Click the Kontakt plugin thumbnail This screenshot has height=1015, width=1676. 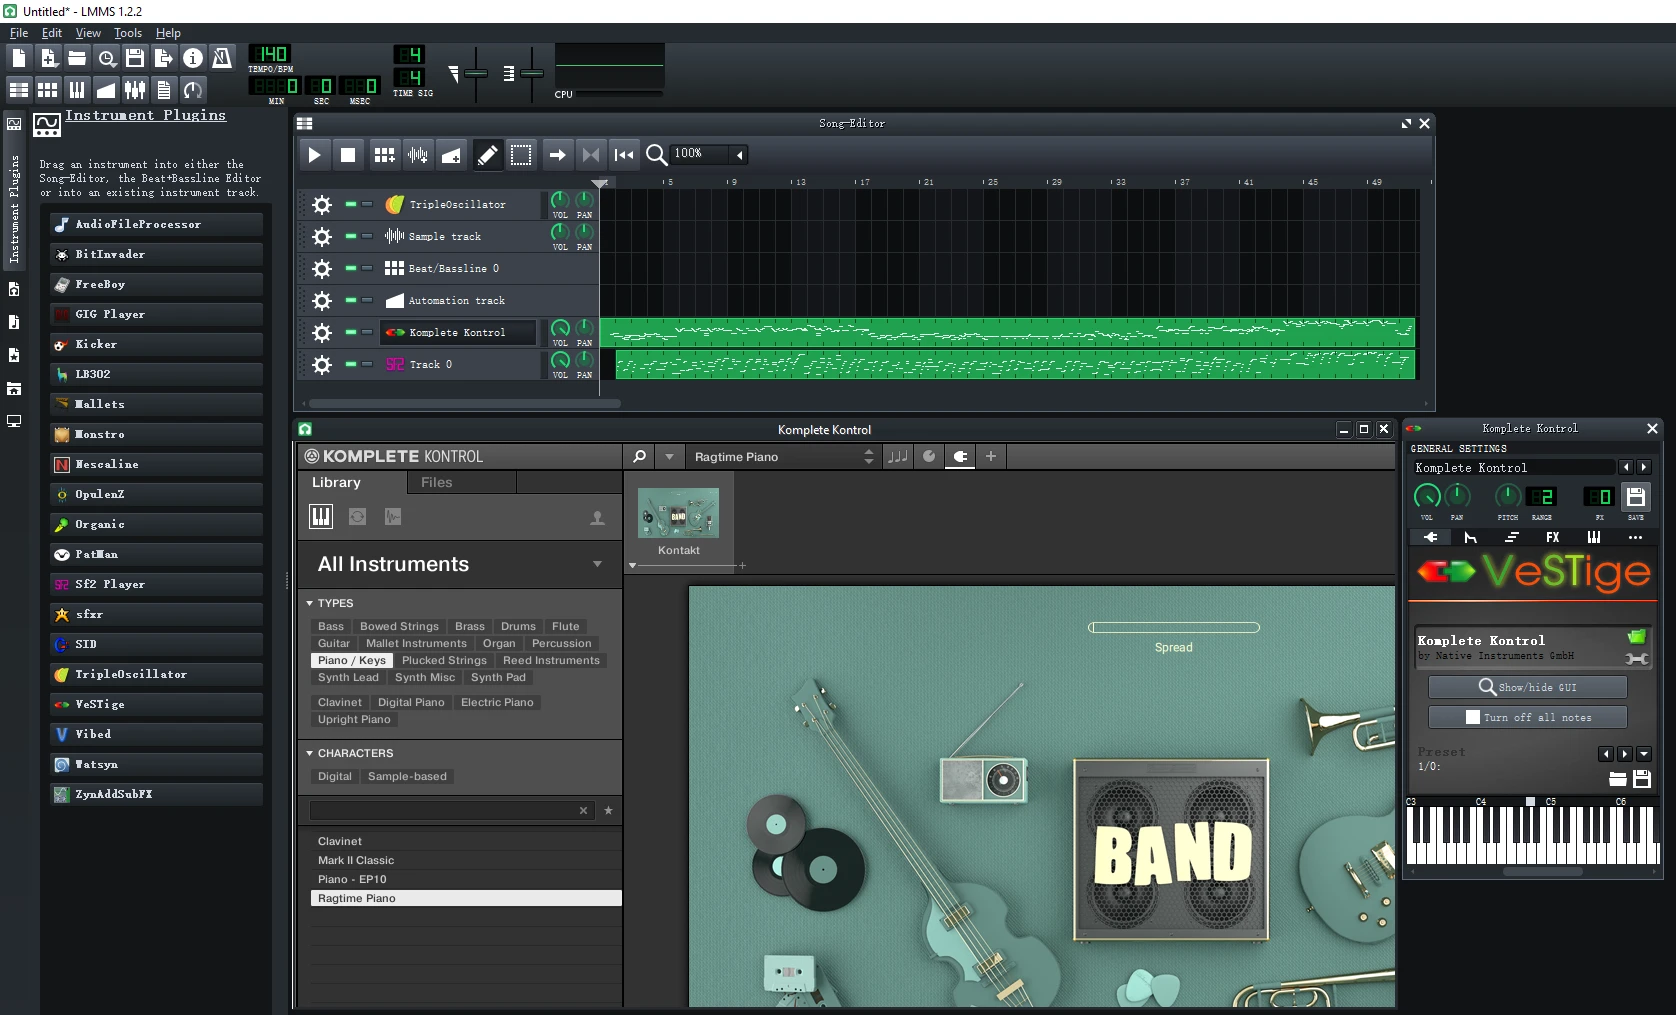tap(678, 514)
